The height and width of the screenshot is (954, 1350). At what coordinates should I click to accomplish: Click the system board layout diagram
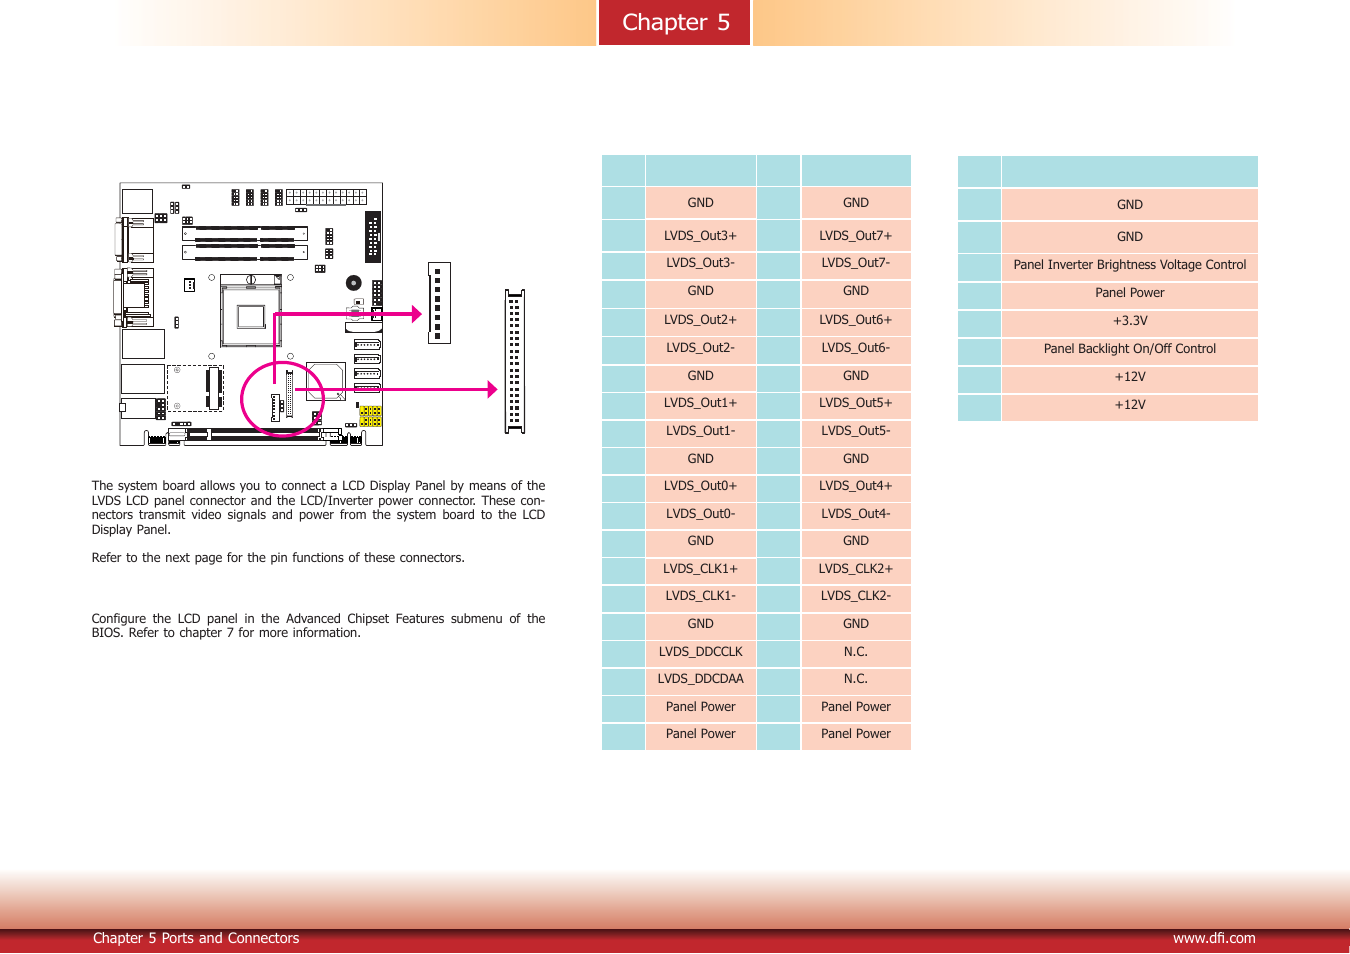[250, 314]
